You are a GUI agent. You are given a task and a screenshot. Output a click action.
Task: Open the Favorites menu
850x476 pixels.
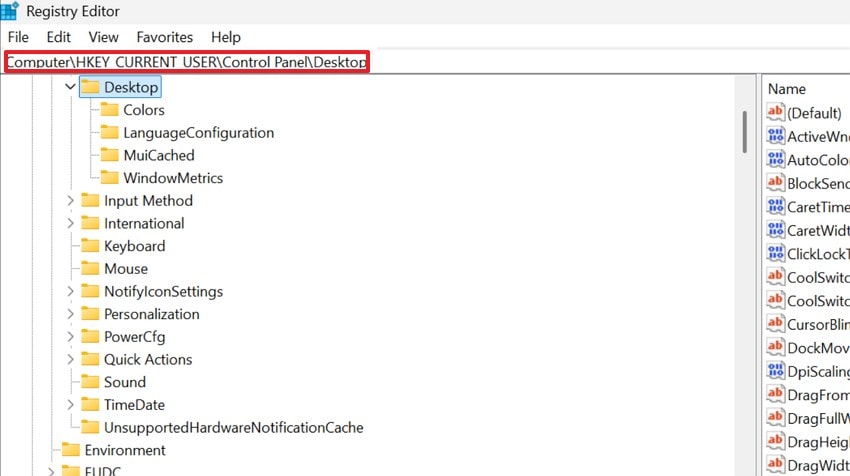165,37
